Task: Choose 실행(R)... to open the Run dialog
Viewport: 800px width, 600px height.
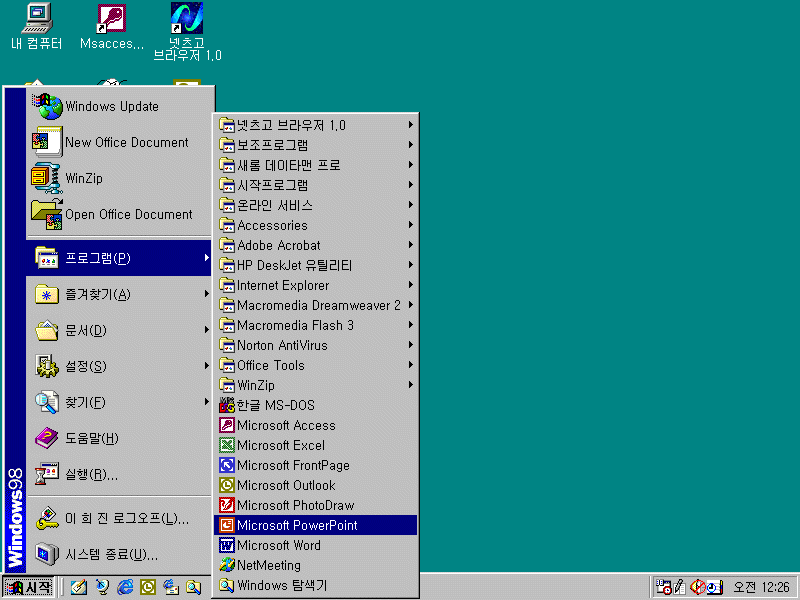Action: click(x=118, y=474)
